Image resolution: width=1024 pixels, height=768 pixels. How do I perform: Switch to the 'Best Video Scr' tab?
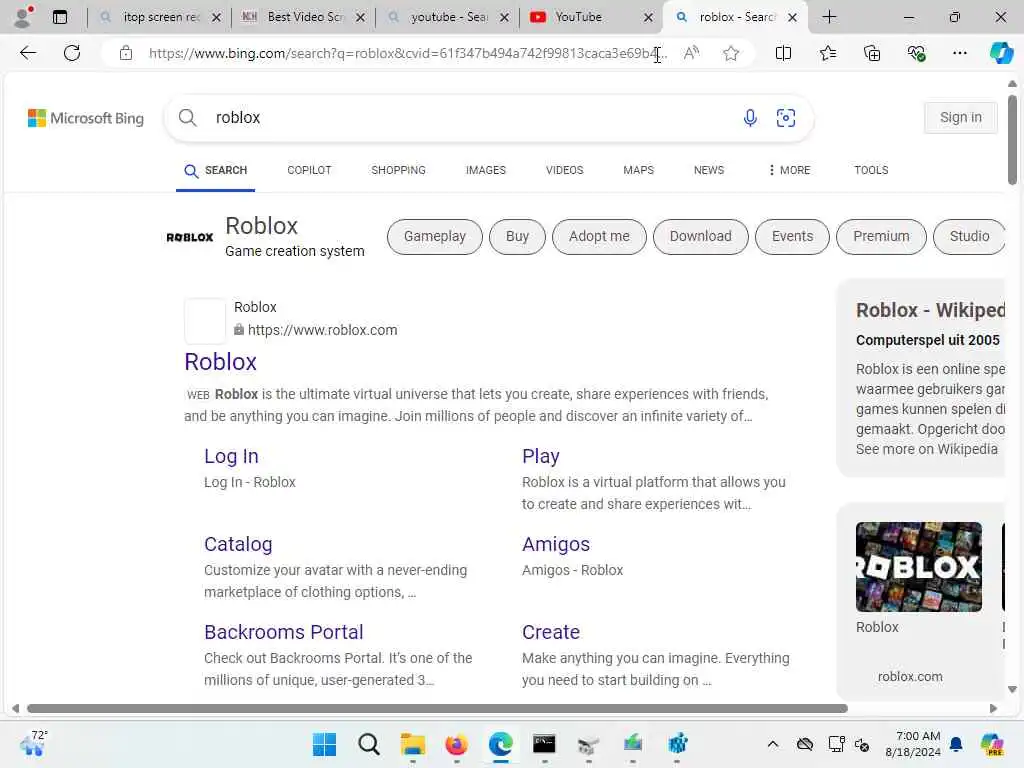coord(302,17)
